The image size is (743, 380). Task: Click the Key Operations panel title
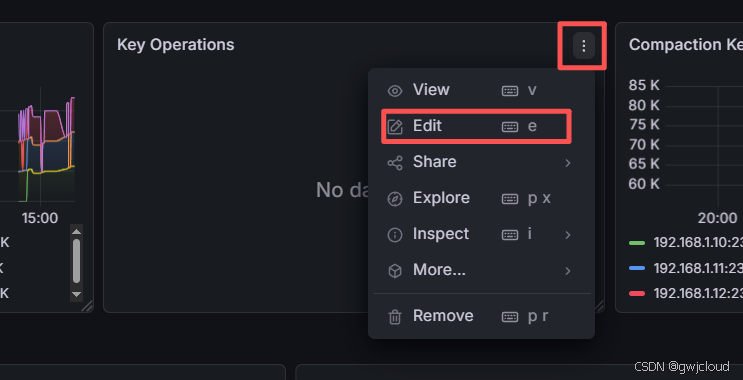pos(176,45)
